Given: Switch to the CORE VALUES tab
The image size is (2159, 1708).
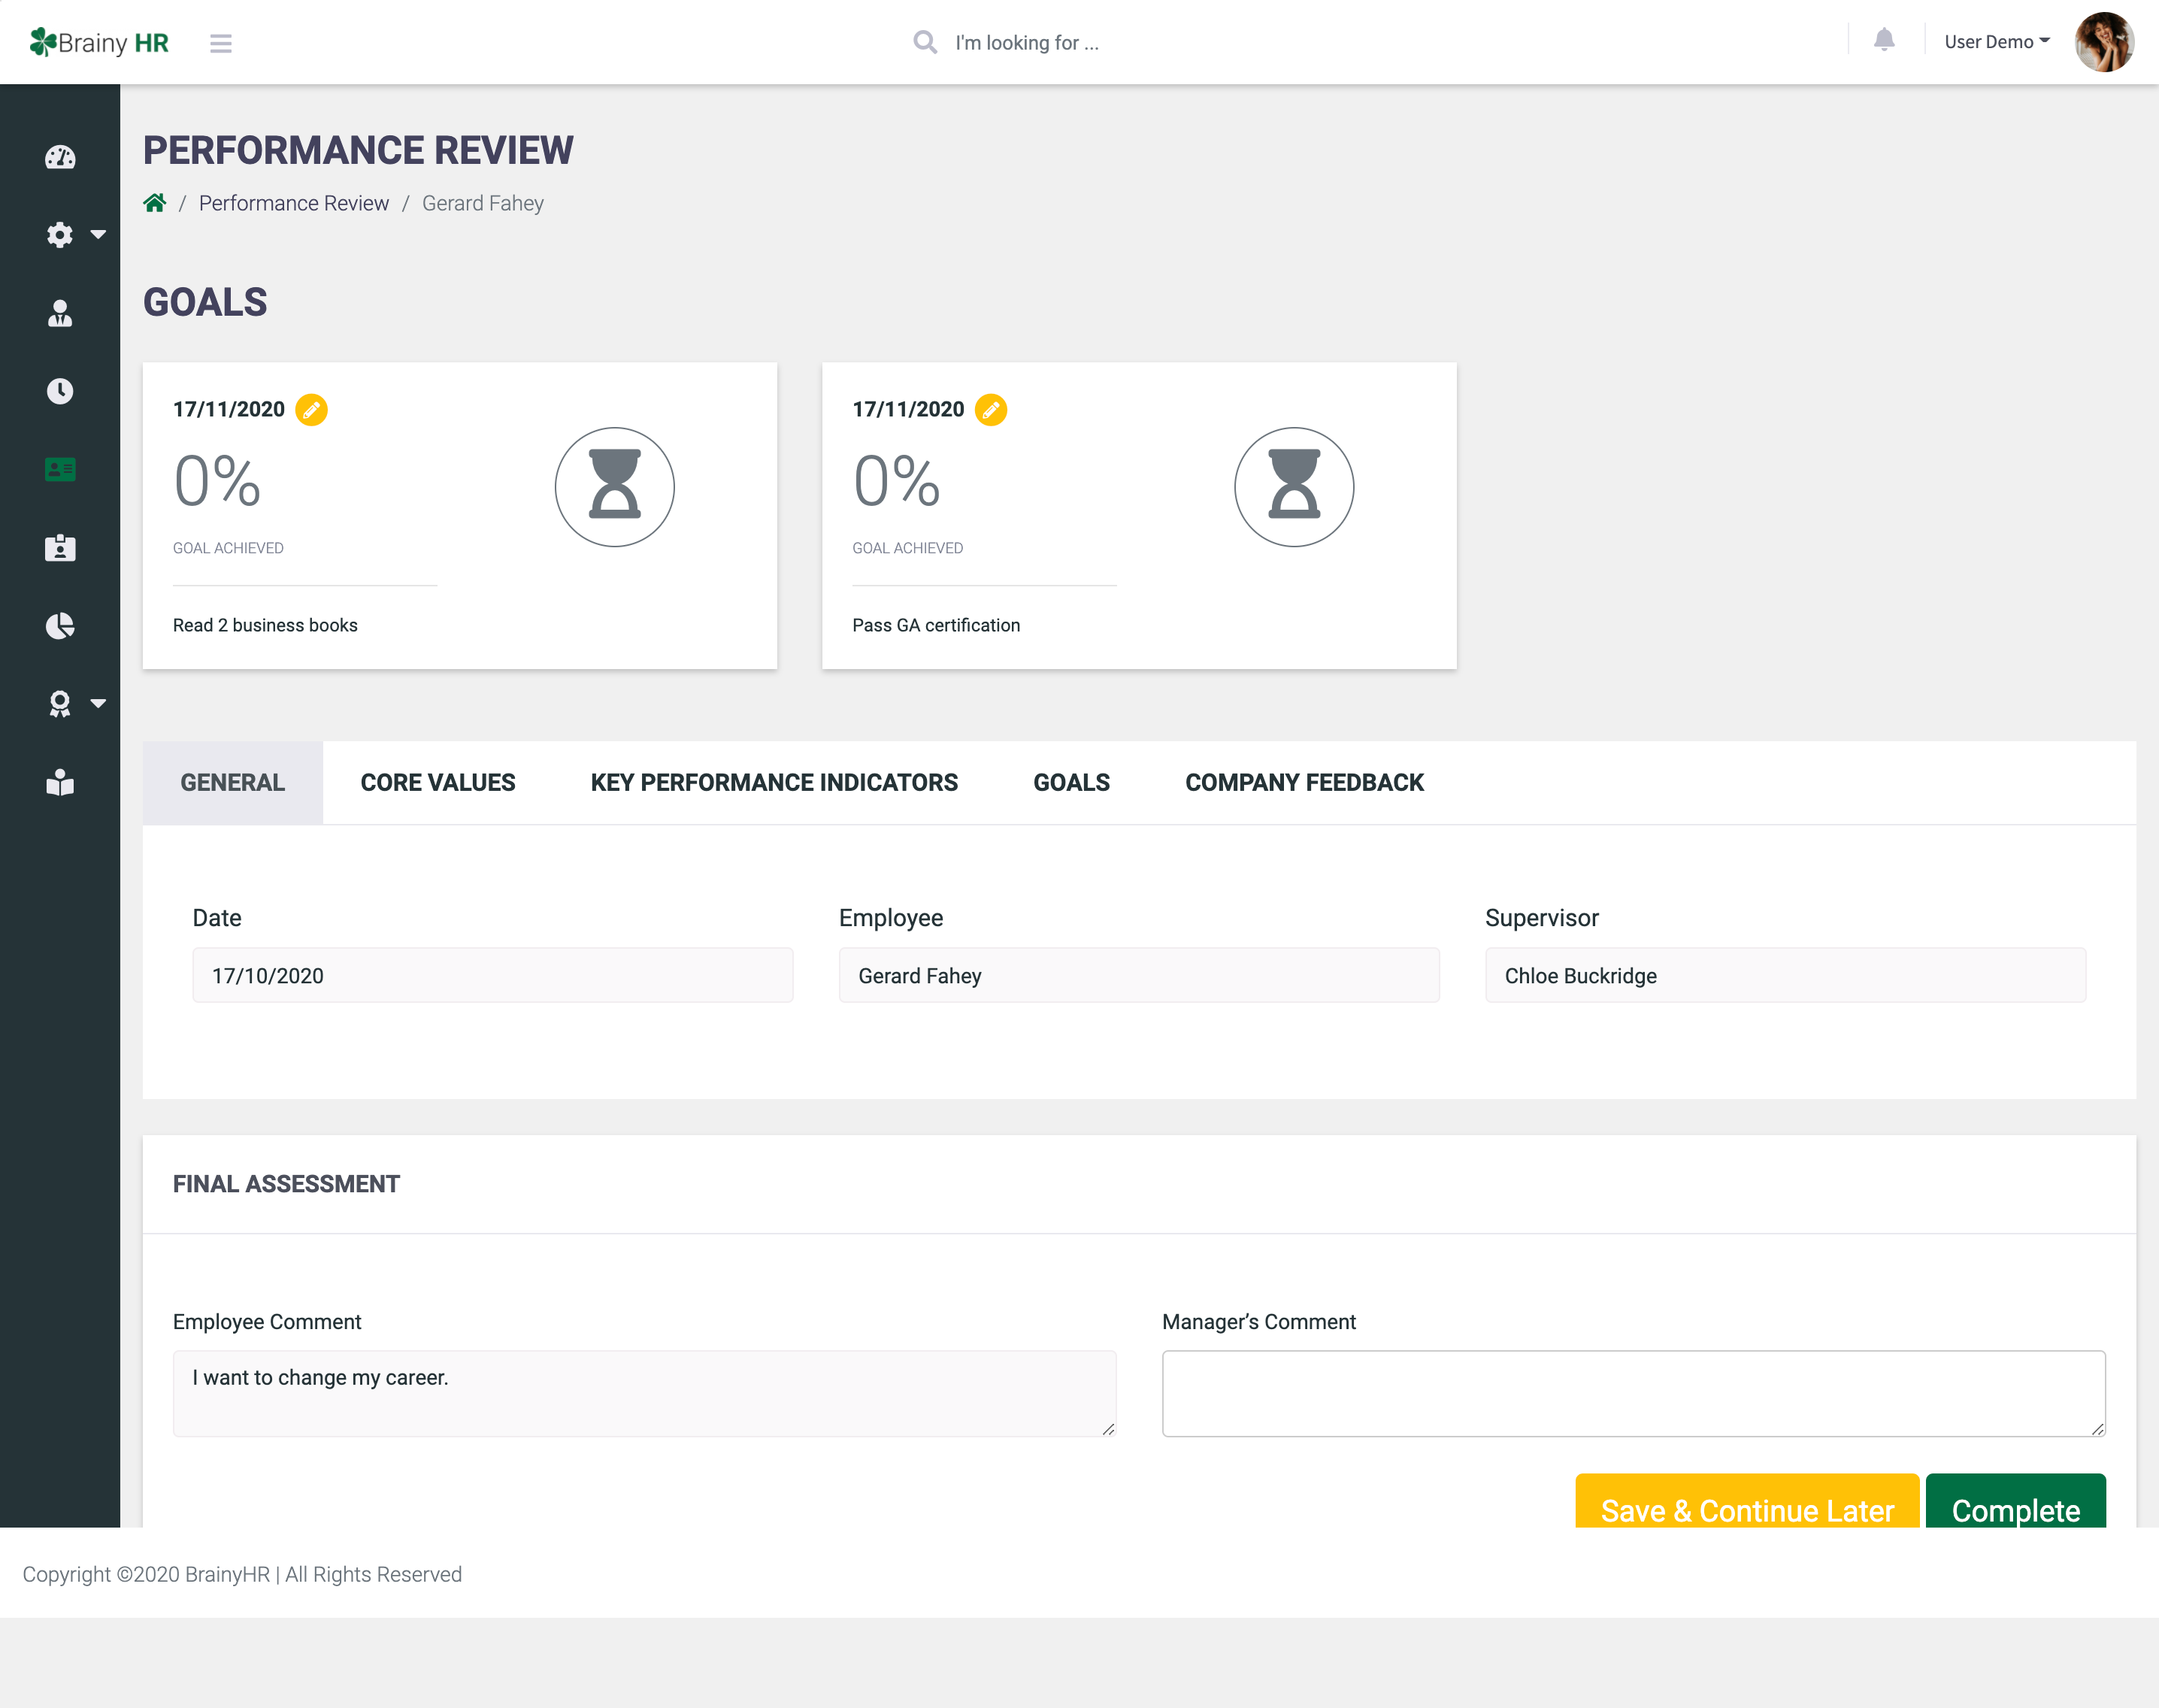Looking at the screenshot, I should coord(438,783).
